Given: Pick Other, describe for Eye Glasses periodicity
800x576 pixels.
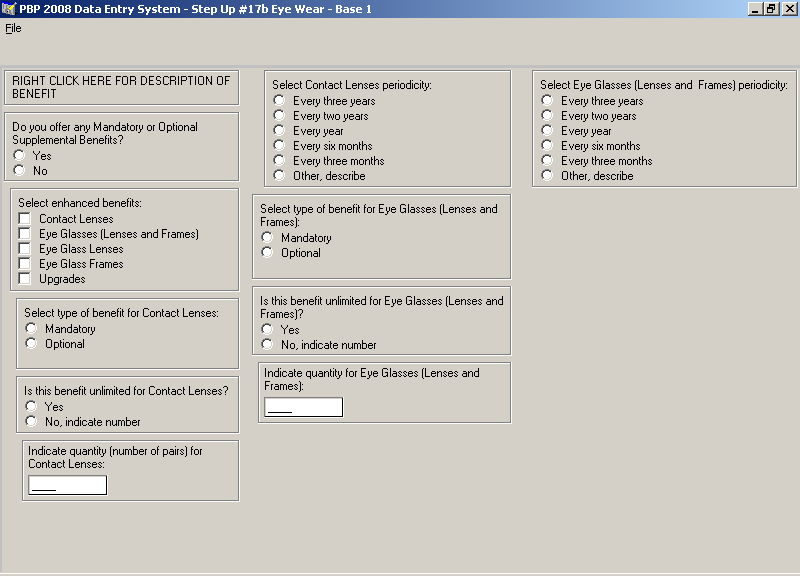Looking at the screenshot, I should coord(547,176).
